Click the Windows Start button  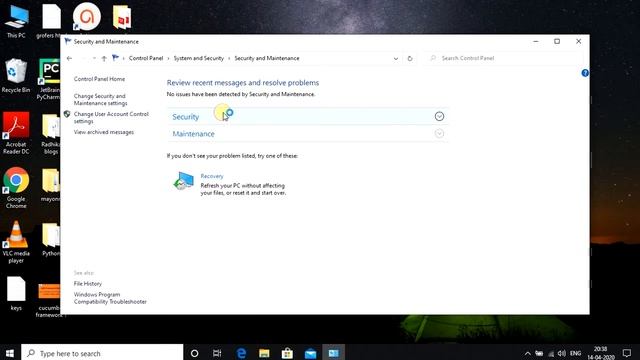pyautogui.click(x=10, y=353)
